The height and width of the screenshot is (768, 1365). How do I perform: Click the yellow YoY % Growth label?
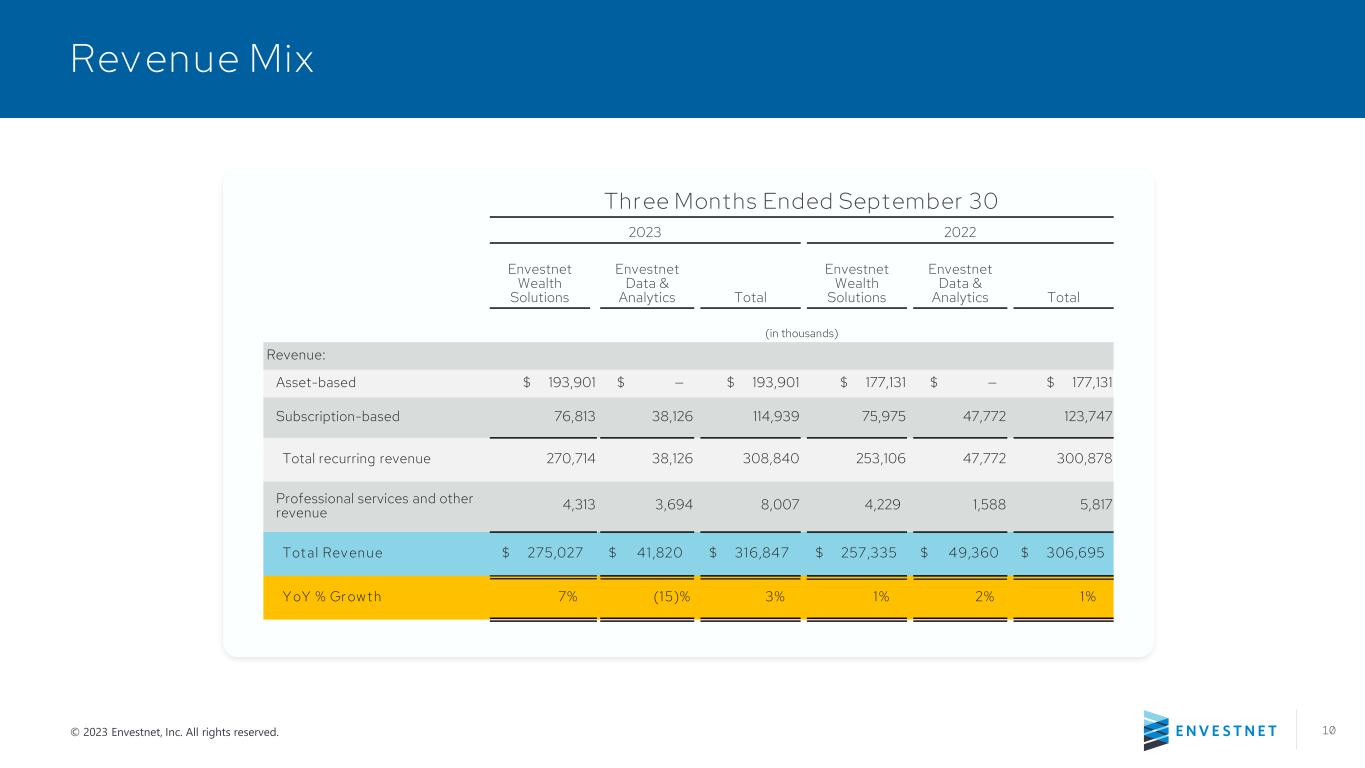(x=332, y=597)
